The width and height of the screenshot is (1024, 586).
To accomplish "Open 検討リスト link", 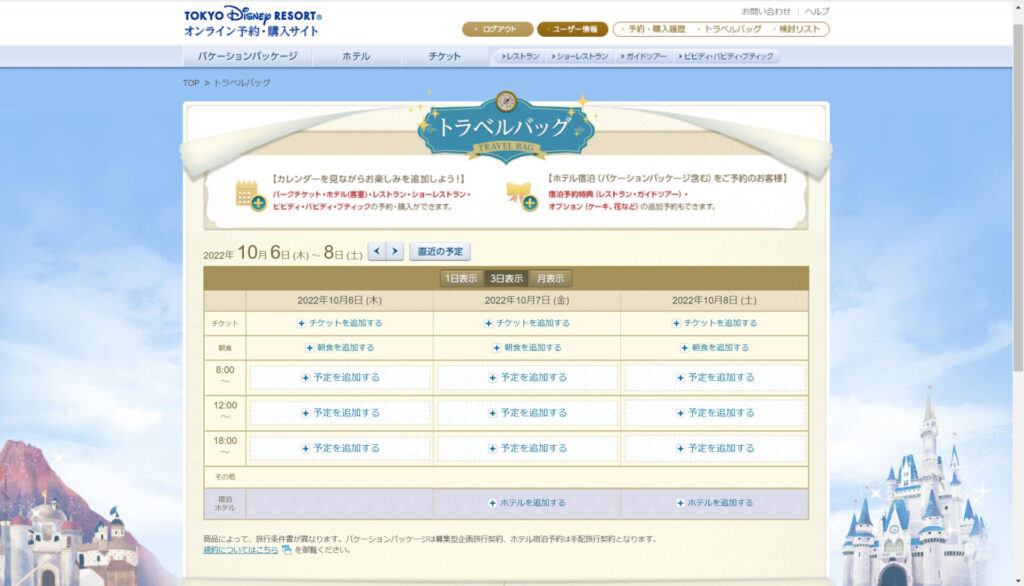I will pyautogui.click(x=798, y=29).
